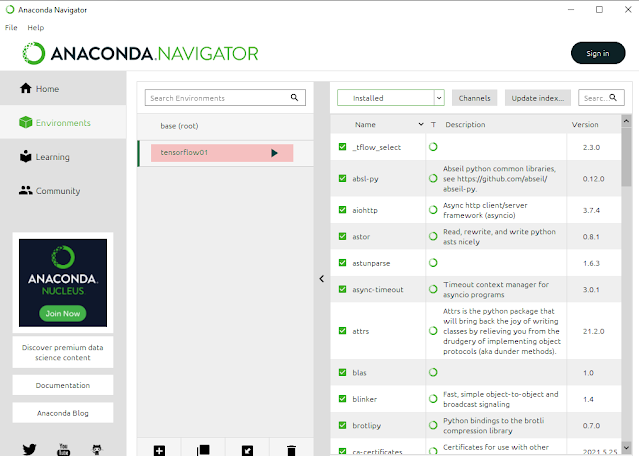Click the status circle for attrs
The height and width of the screenshot is (456, 639).
(x=433, y=331)
